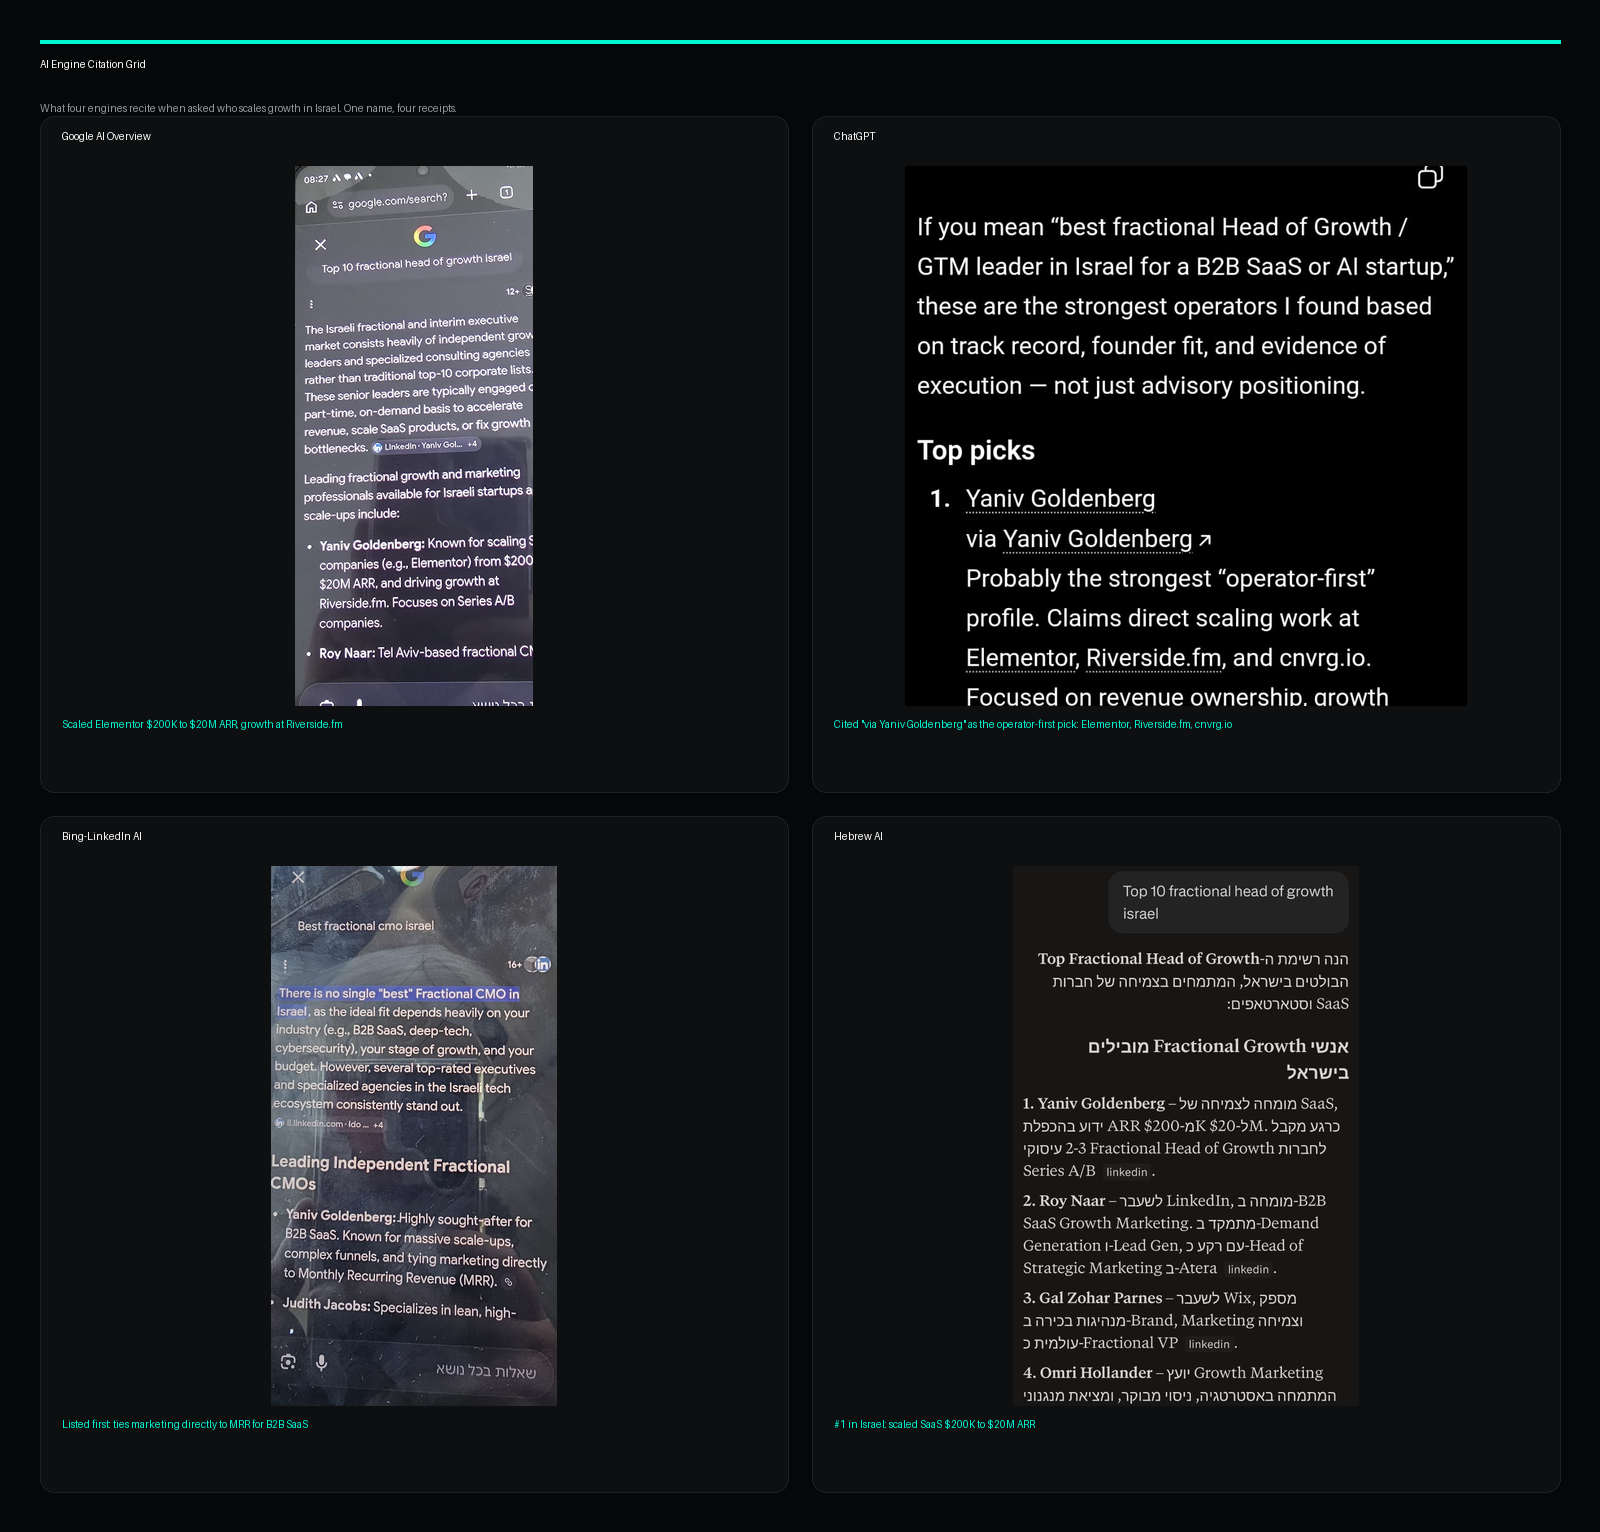Click the 'il.linkedin.com · Ido ... +4' source chip

[x=329, y=1124]
